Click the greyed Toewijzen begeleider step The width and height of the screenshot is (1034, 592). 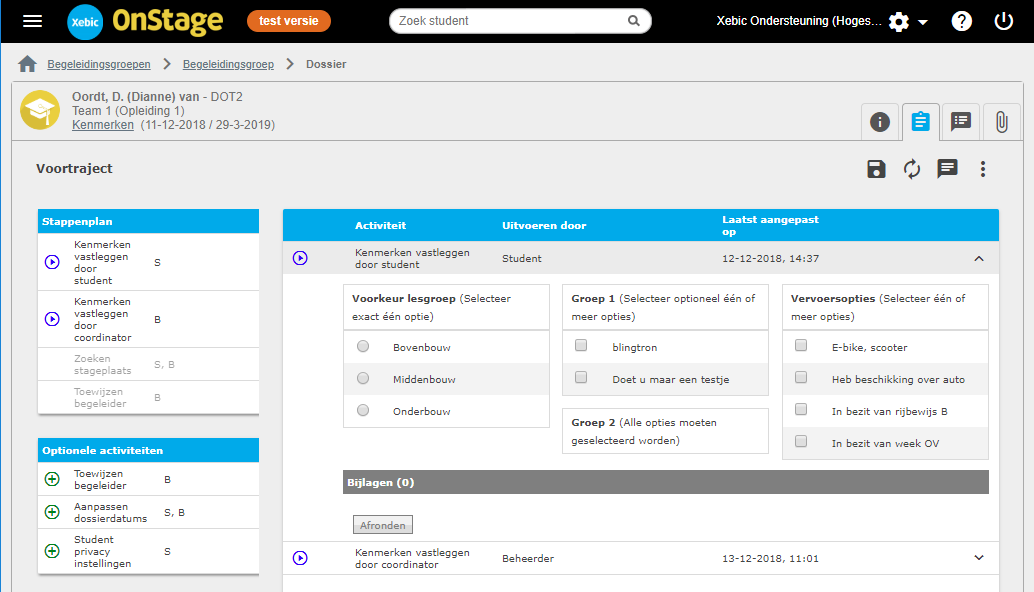click(x=100, y=398)
